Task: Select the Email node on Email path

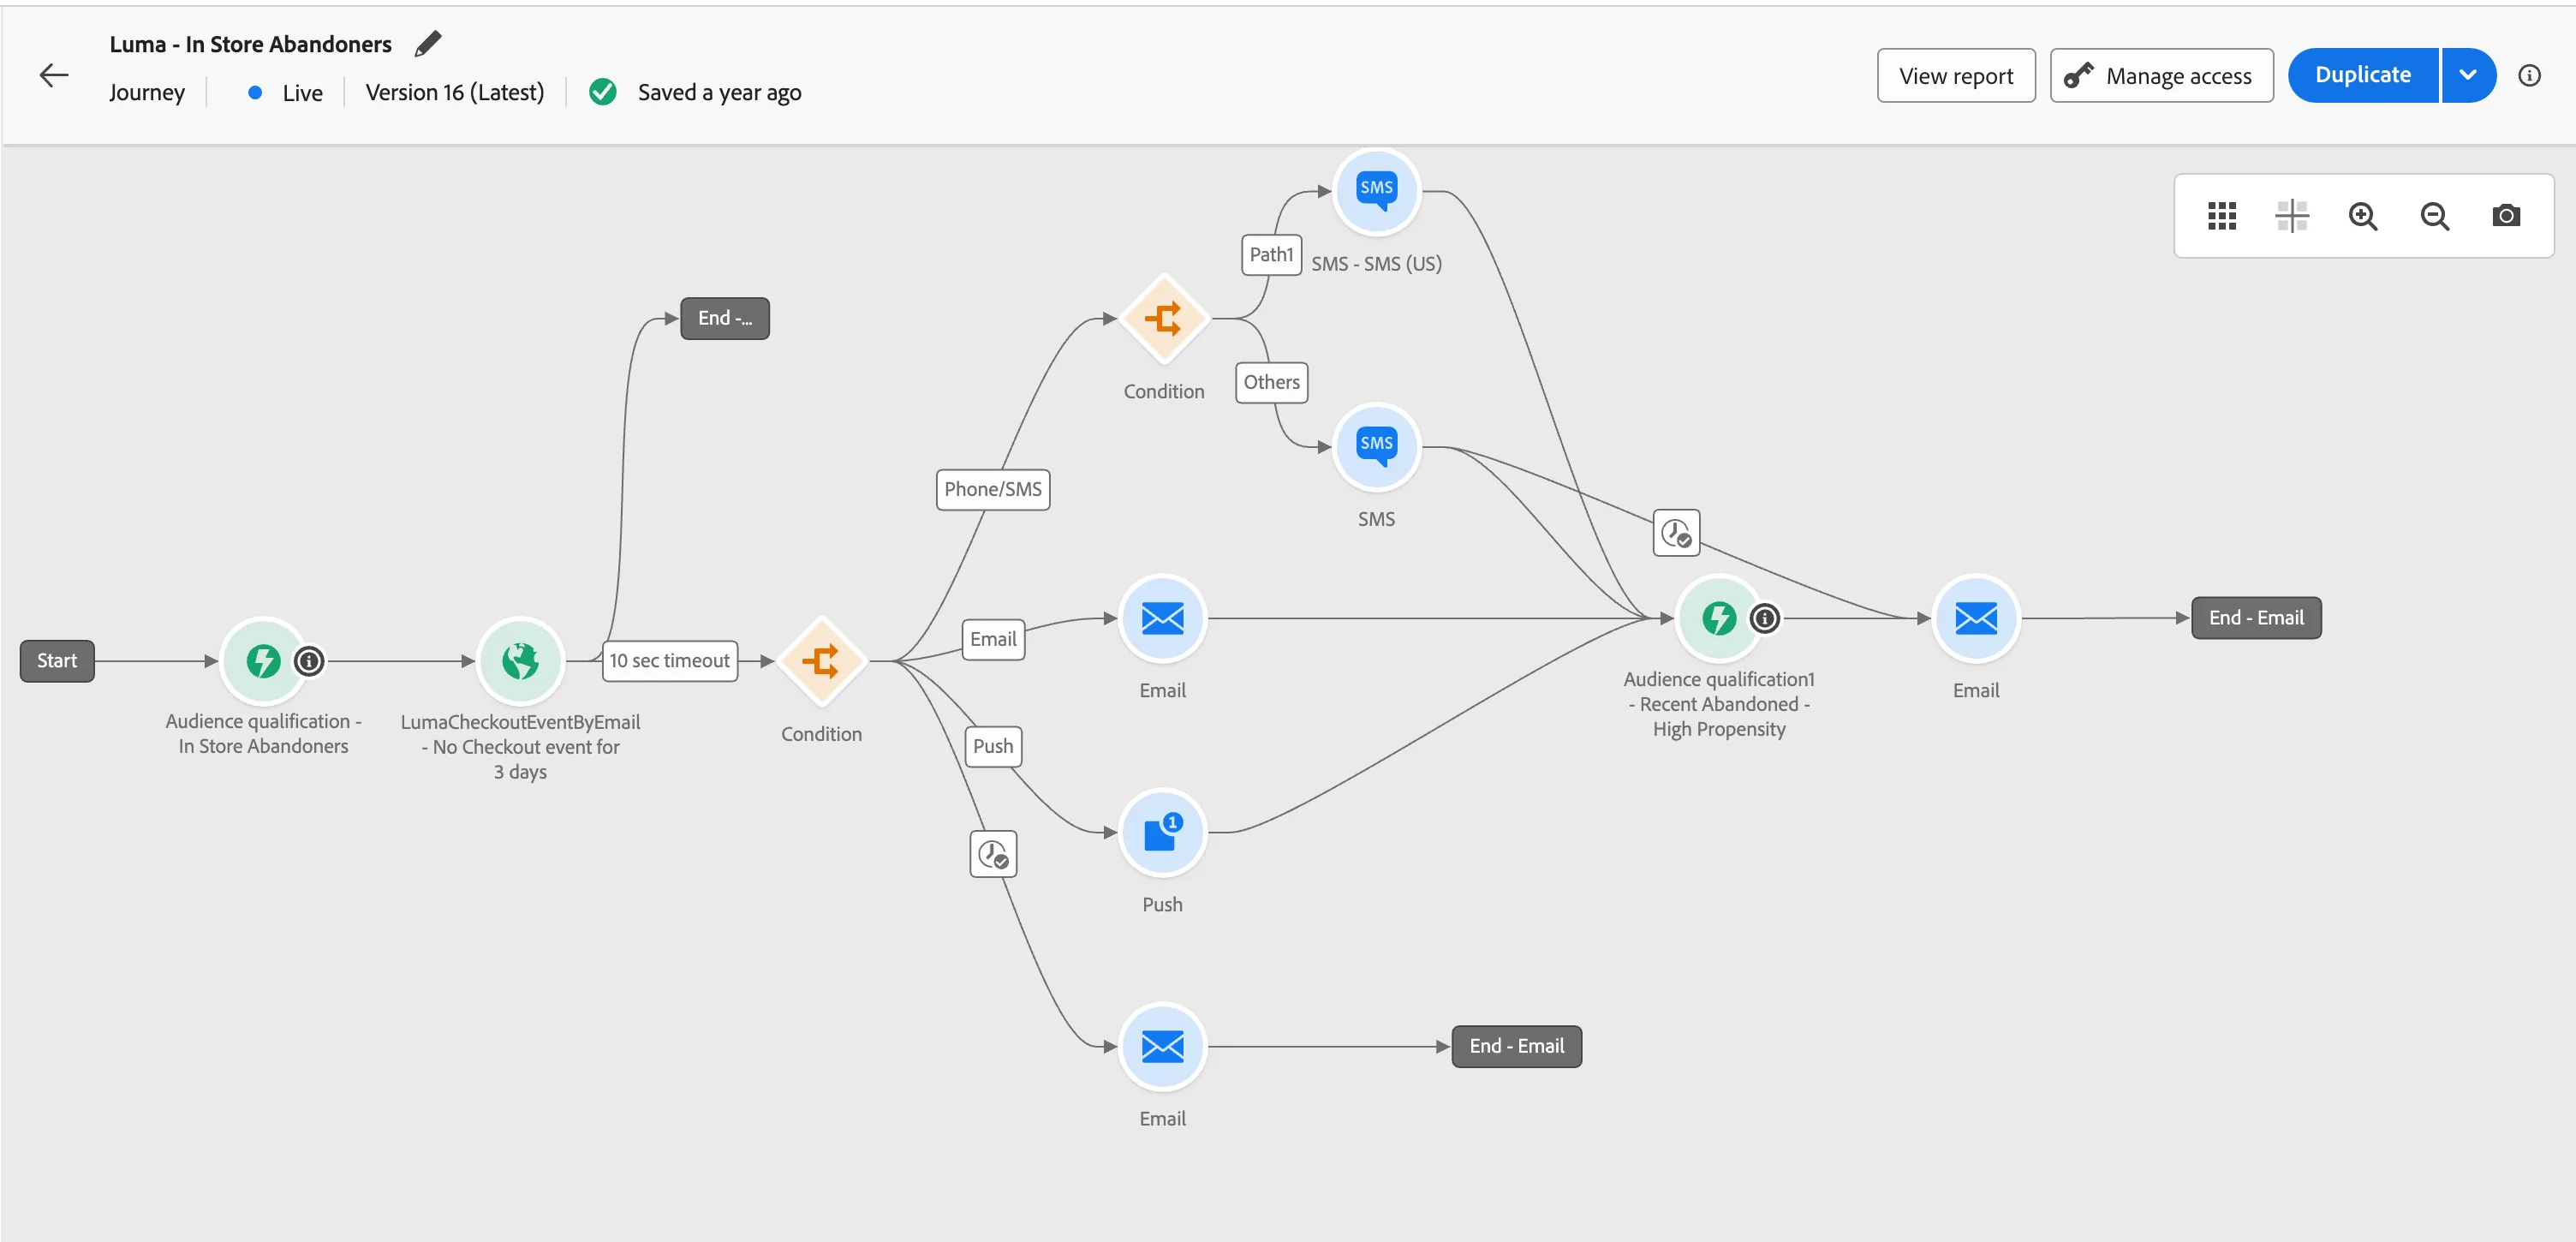Action: (1162, 618)
